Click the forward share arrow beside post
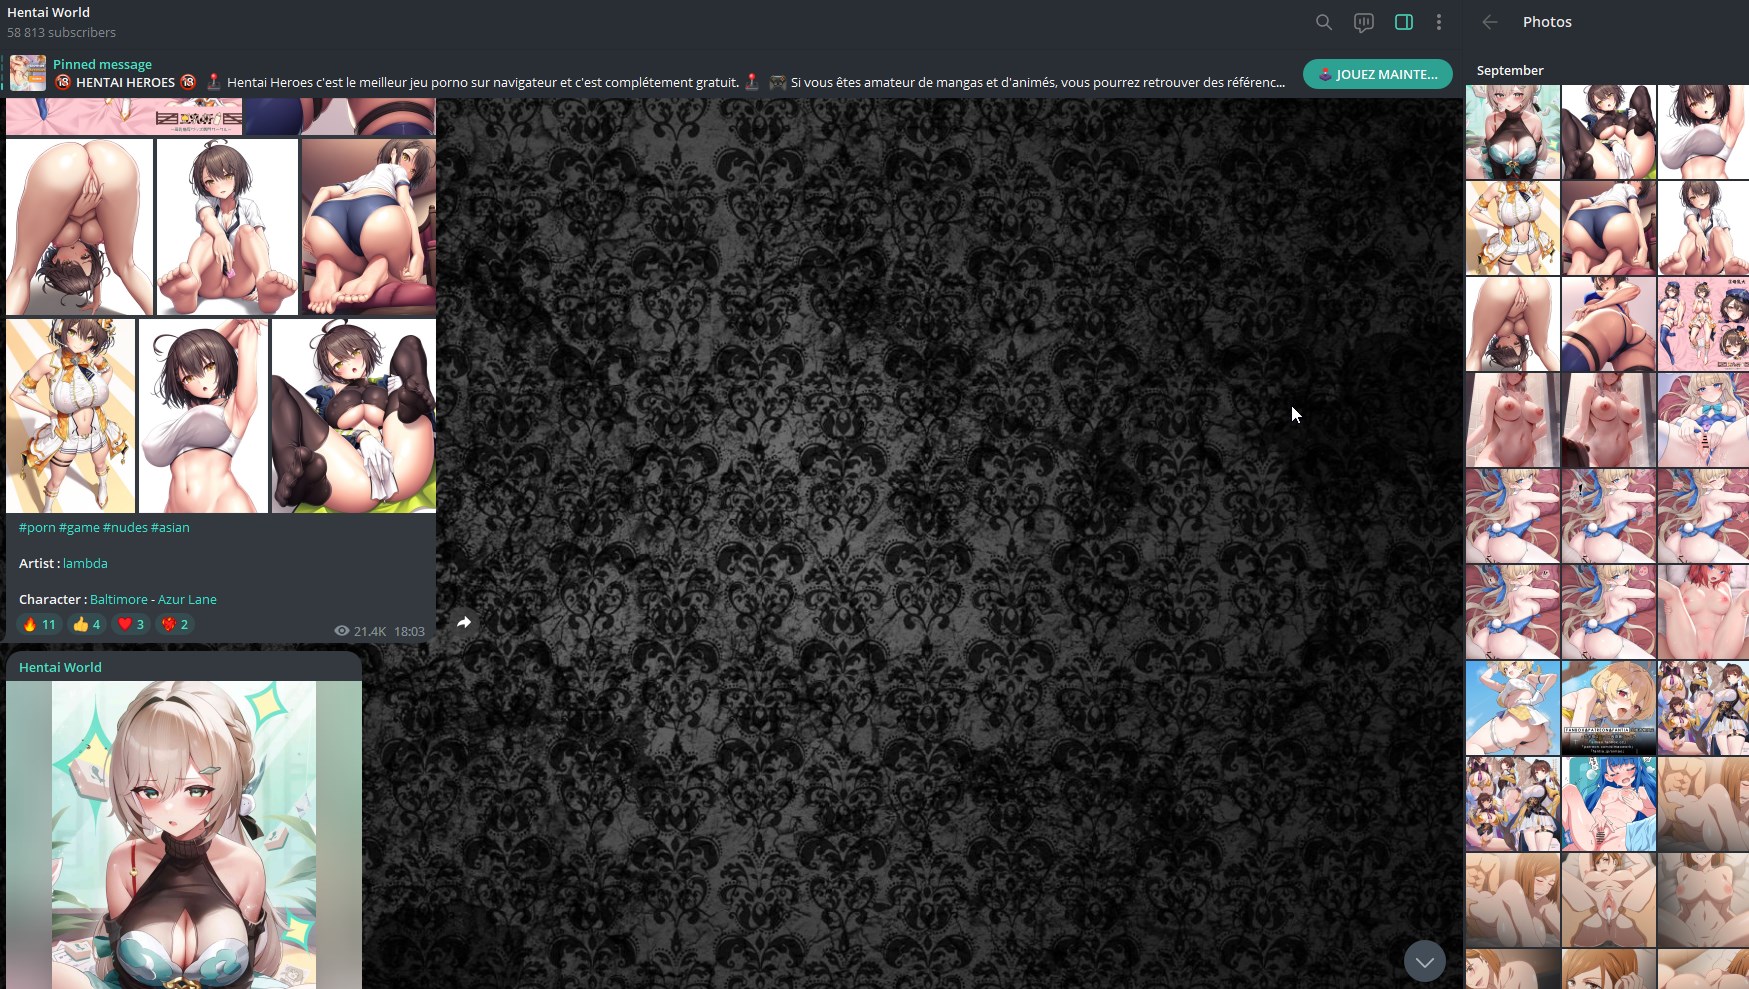The height and width of the screenshot is (989, 1749). tap(464, 622)
